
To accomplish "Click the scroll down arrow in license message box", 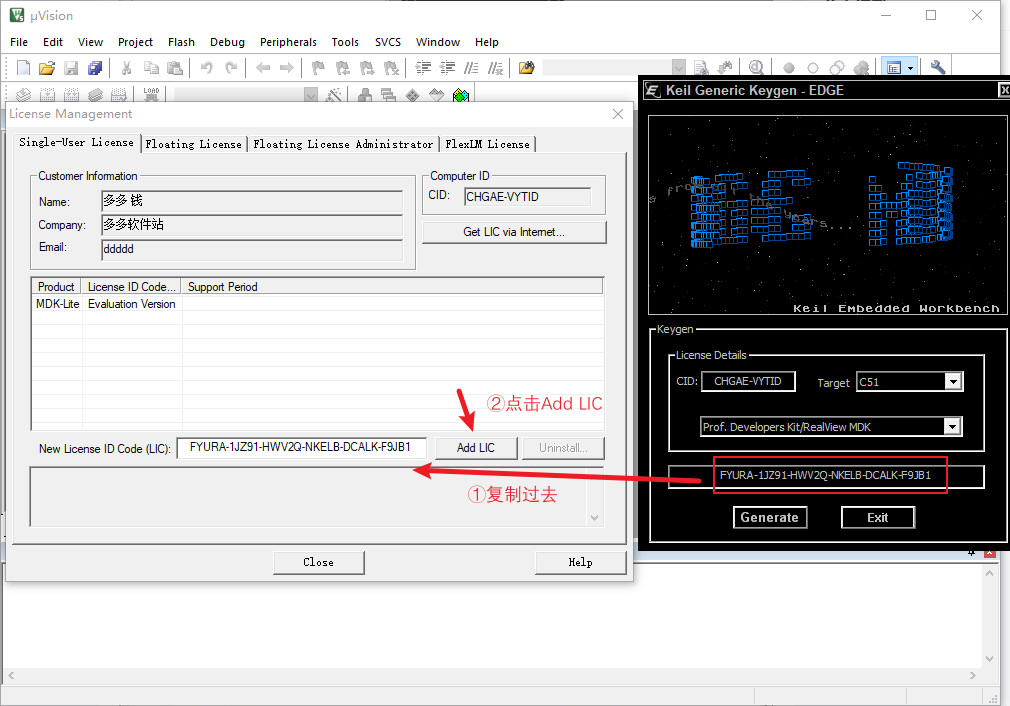I will click(x=595, y=518).
